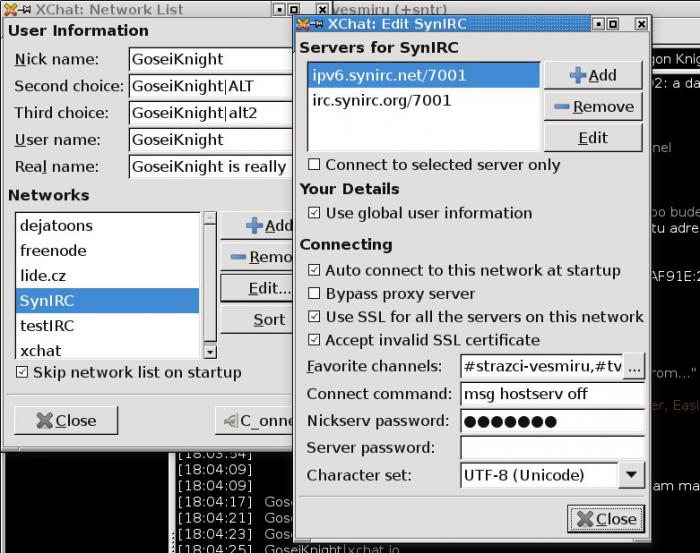Select dejatoons in Networks list
700x553 pixels.
coord(108,225)
